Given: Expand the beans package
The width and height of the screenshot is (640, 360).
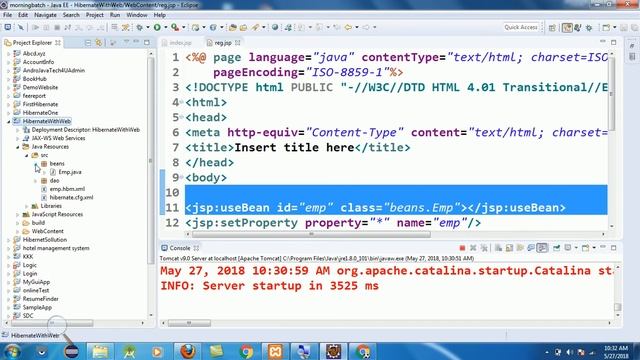Looking at the screenshot, I should pyautogui.click(x=36, y=164).
